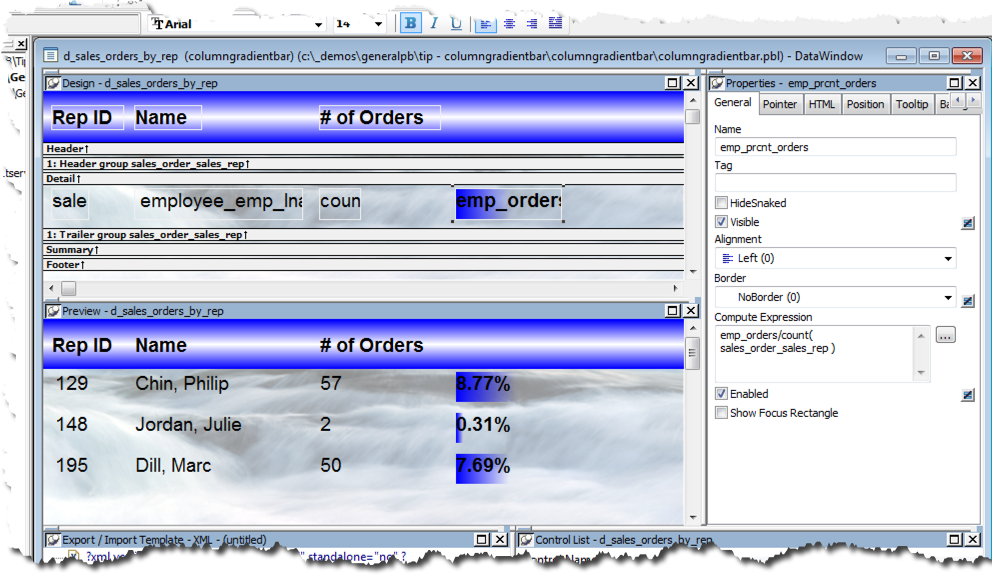This screenshot has width=992, height=575.
Task: Open expression editor for Border property
Action: 967,300
